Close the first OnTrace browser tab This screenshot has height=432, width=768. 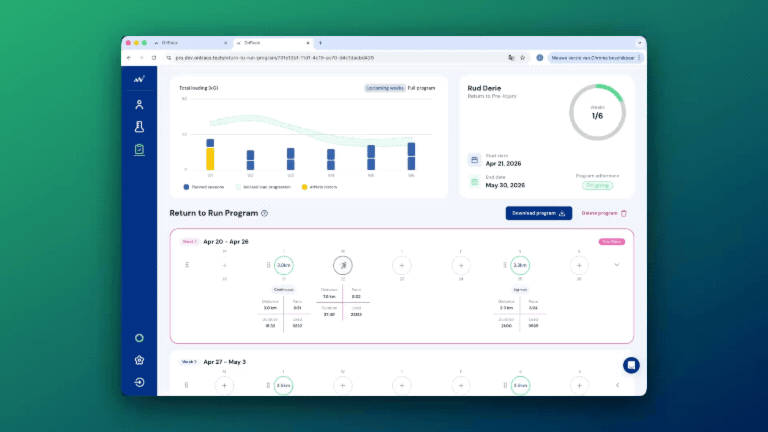pos(226,43)
